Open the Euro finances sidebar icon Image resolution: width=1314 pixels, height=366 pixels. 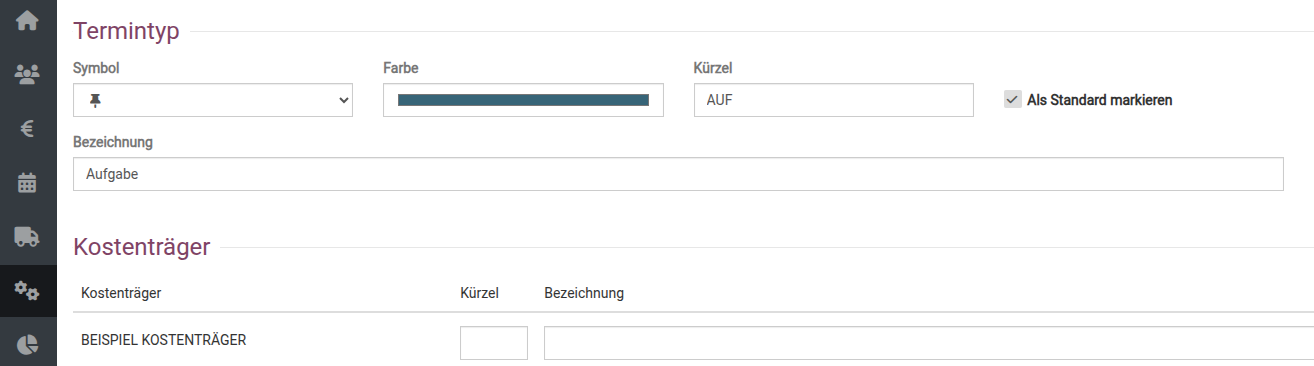click(x=28, y=128)
